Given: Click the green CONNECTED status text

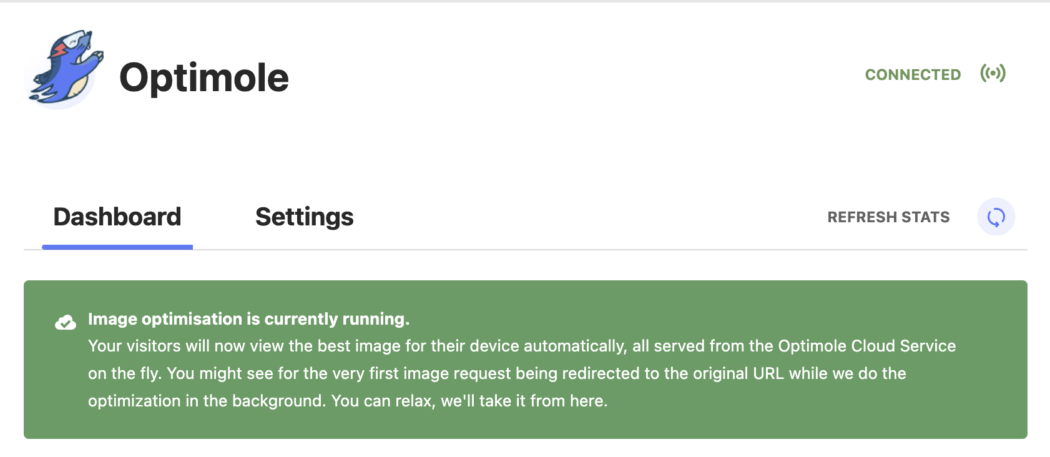Looking at the screenshot, I should [913, 74].
